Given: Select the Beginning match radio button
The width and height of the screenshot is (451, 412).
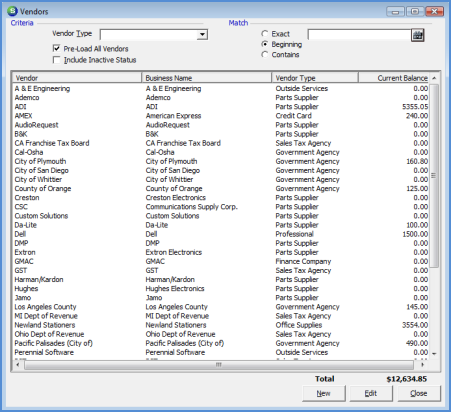Looking at the screenshot, I should [265, 44].
